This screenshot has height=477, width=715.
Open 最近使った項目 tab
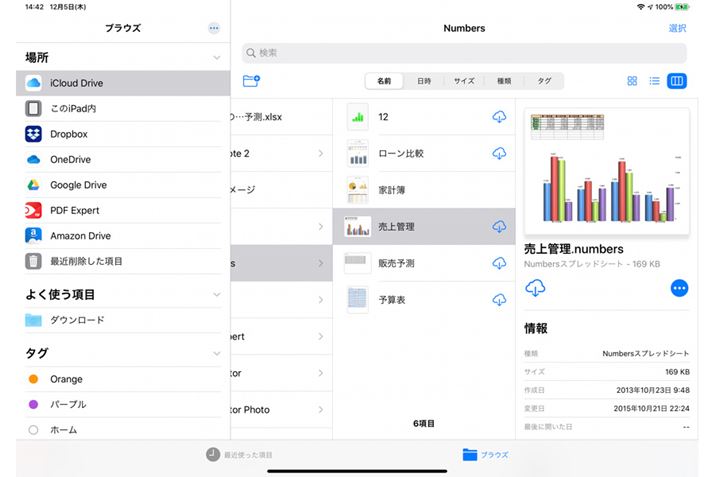[239, 454]
